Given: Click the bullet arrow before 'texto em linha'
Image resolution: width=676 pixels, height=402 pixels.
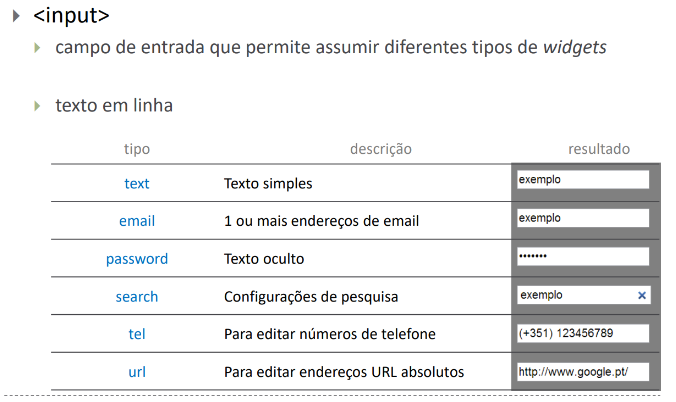Looking at the screenshot, I should click(x=38, y=105).
